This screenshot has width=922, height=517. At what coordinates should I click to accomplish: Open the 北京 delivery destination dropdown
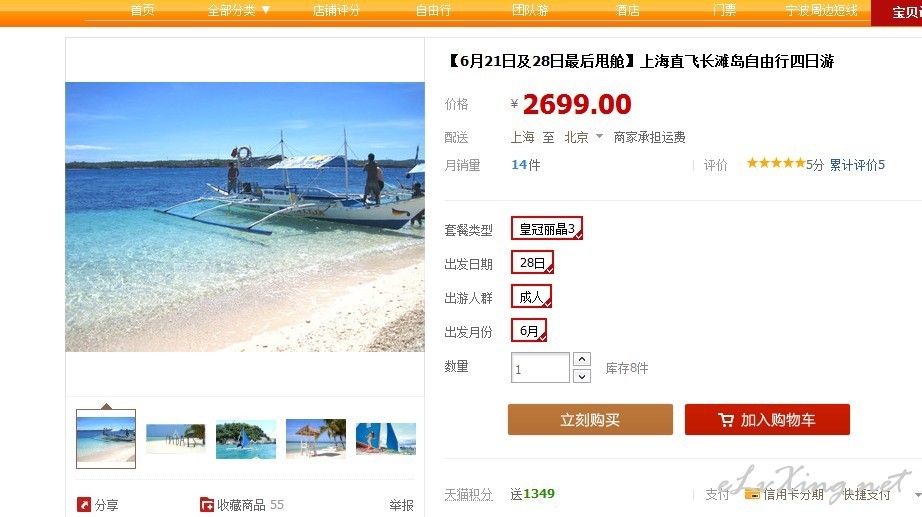coord(583,137)
